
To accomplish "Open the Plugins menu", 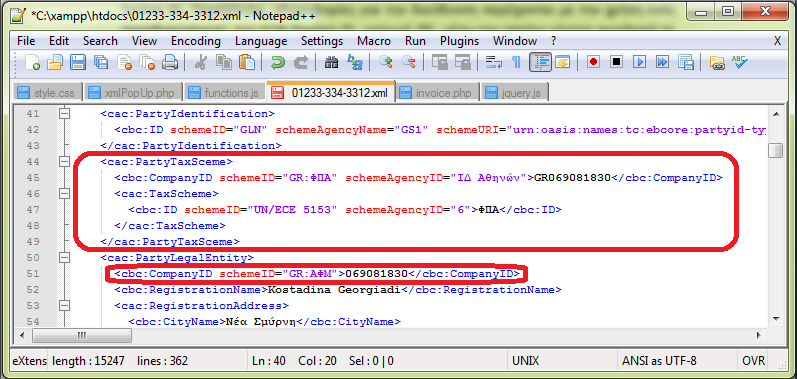I will pyautogui.click(x=459, y=41).
